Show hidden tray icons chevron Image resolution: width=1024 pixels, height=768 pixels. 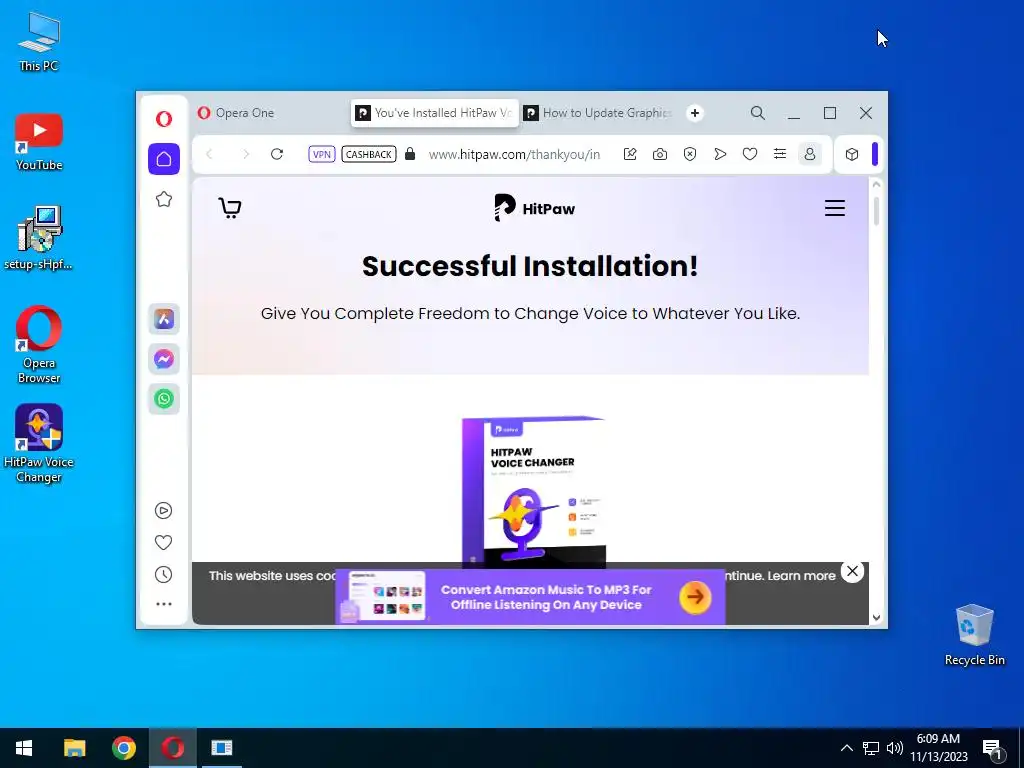pyautogui.click(x=846, y=748)
